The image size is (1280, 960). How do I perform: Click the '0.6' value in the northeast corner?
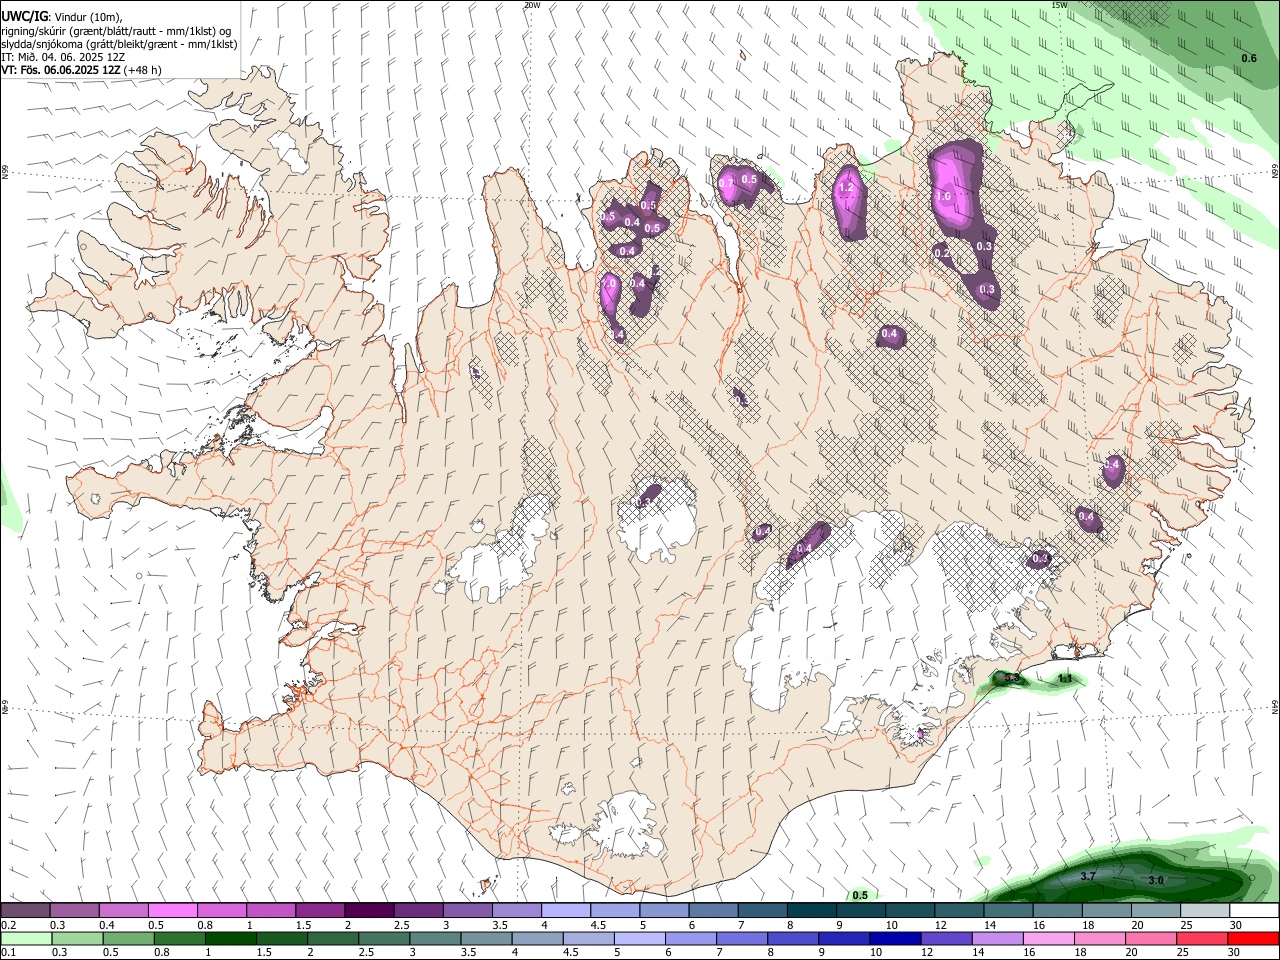1249,58
